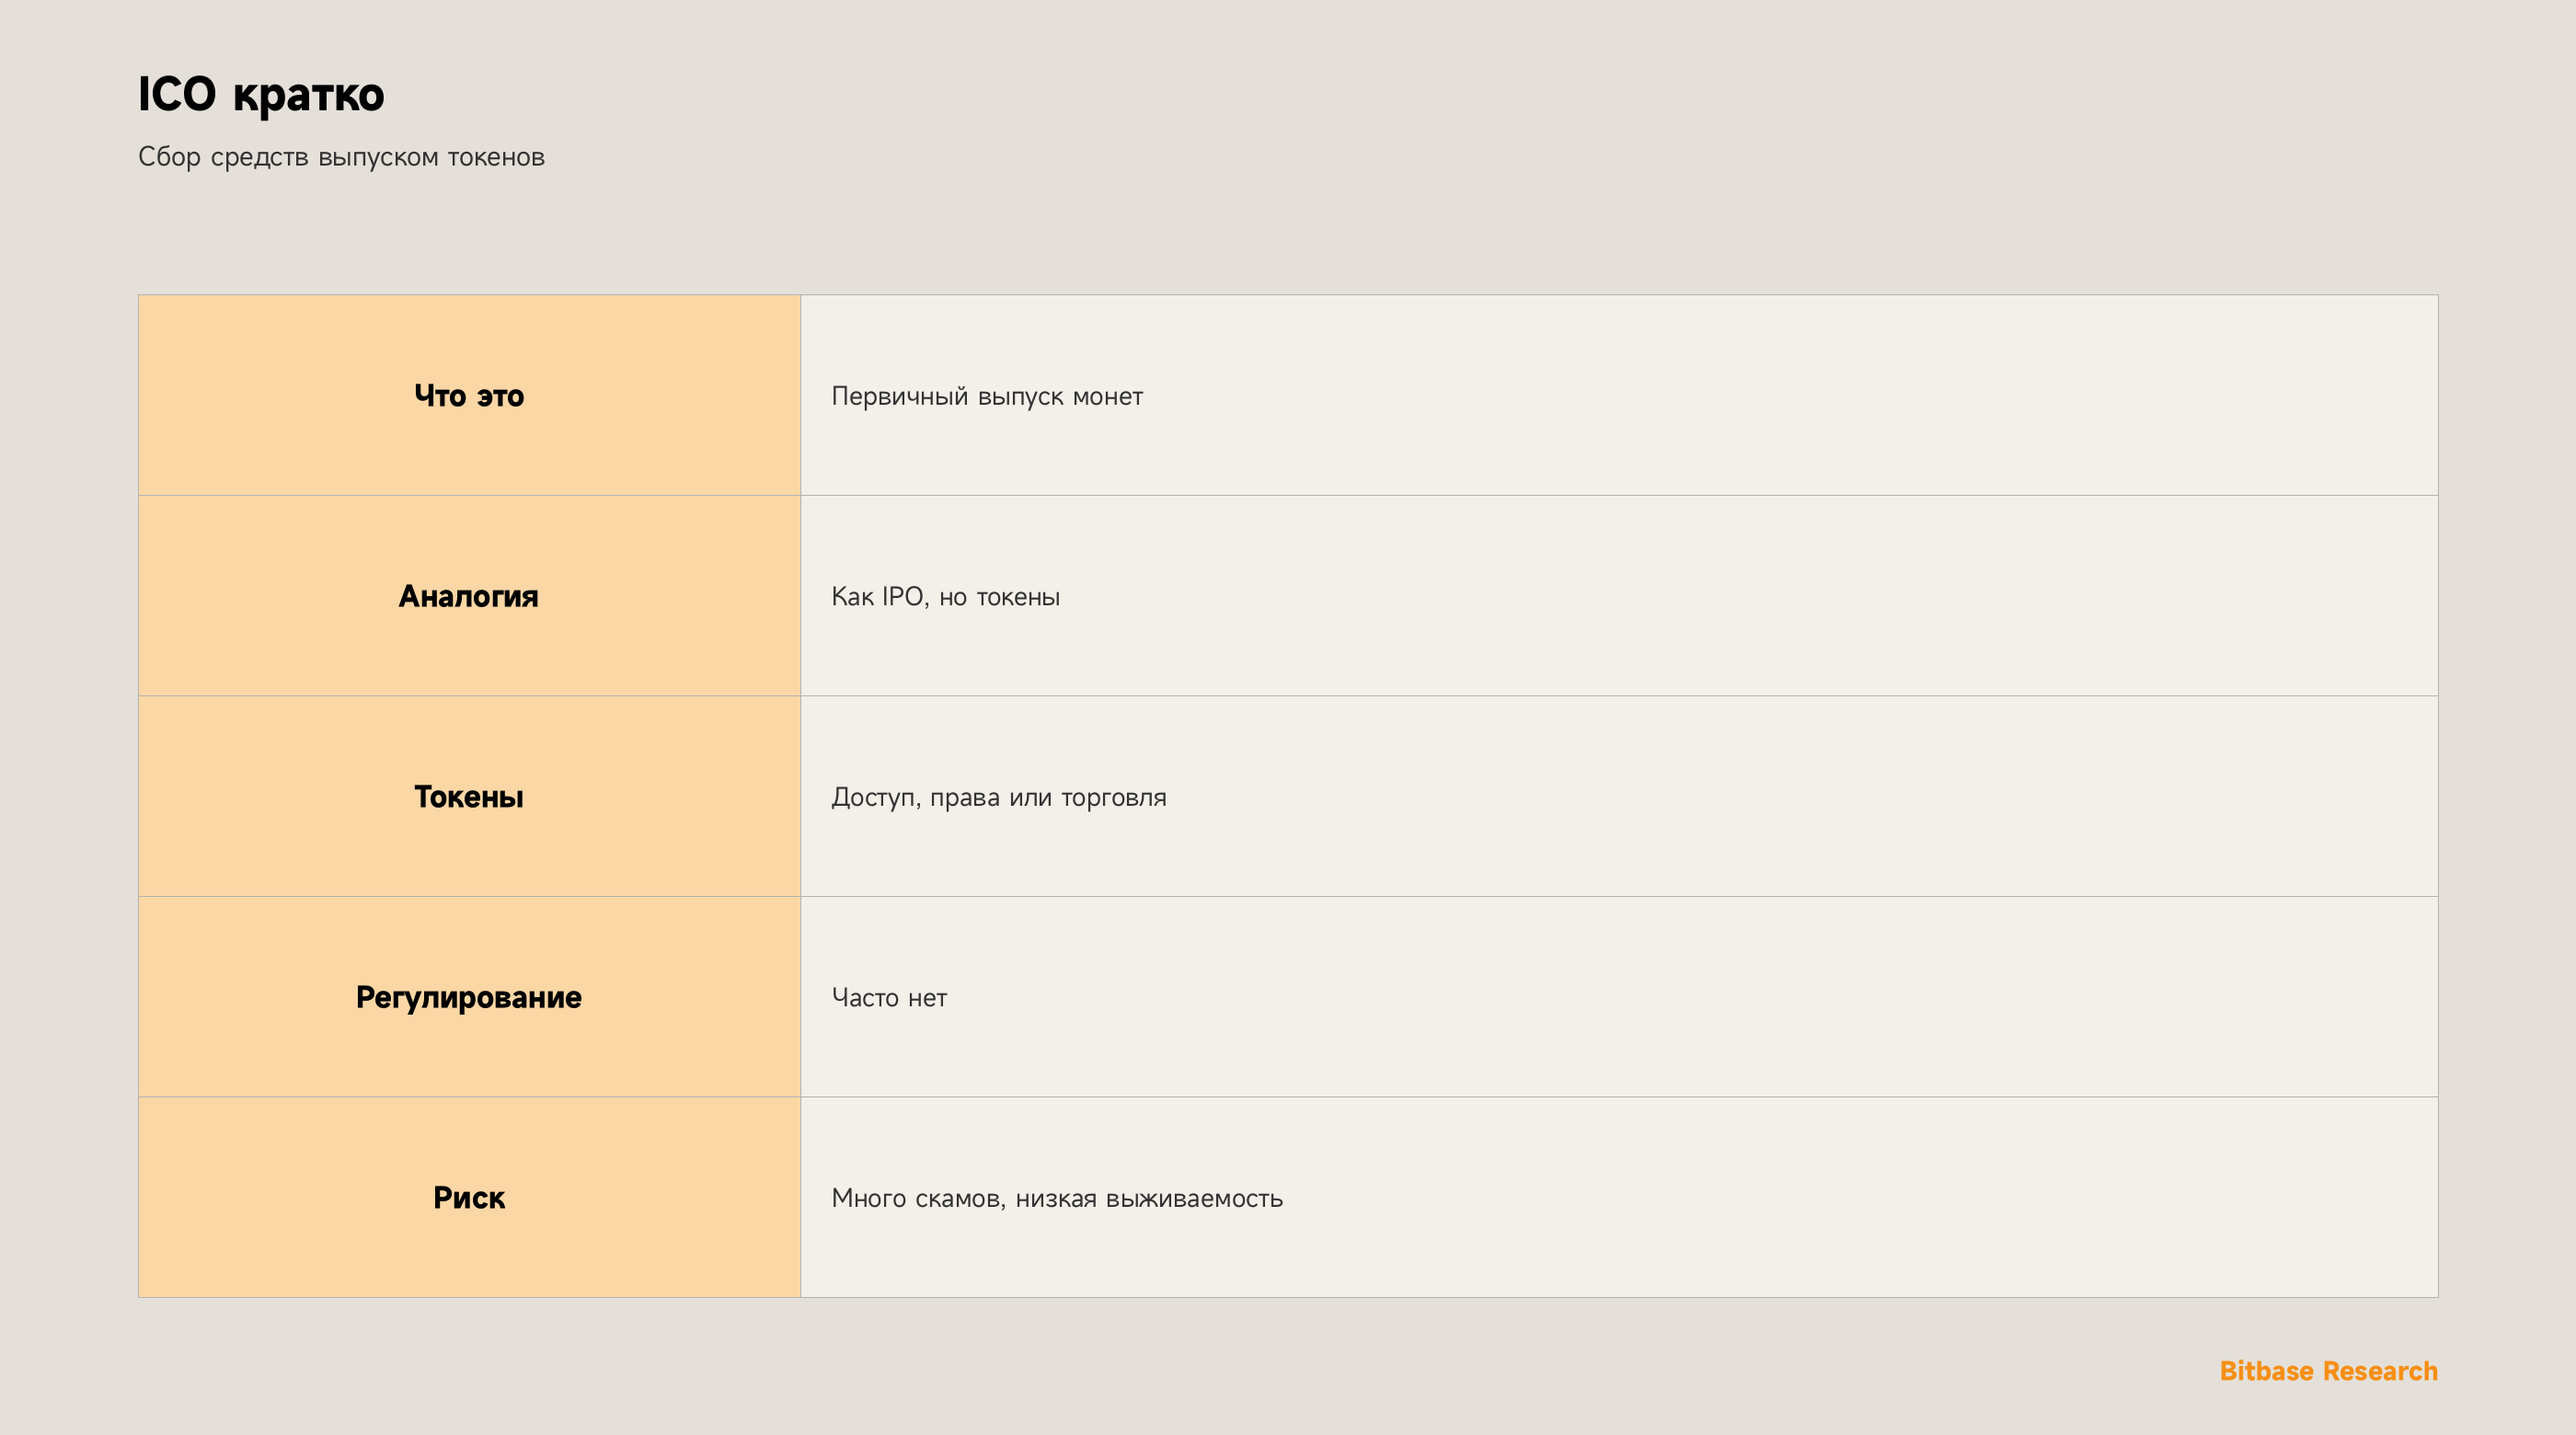
Task: Click the 'Риск' row label
Action: (x=469, y=1197)
